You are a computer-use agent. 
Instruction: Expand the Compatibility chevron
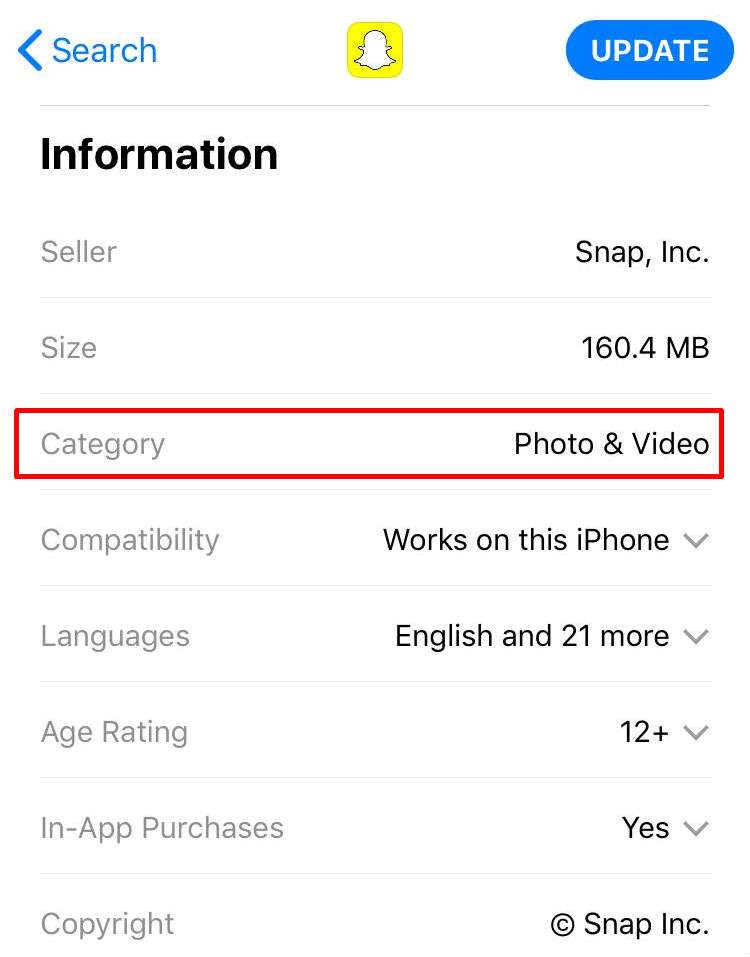[x=695, y=541]
